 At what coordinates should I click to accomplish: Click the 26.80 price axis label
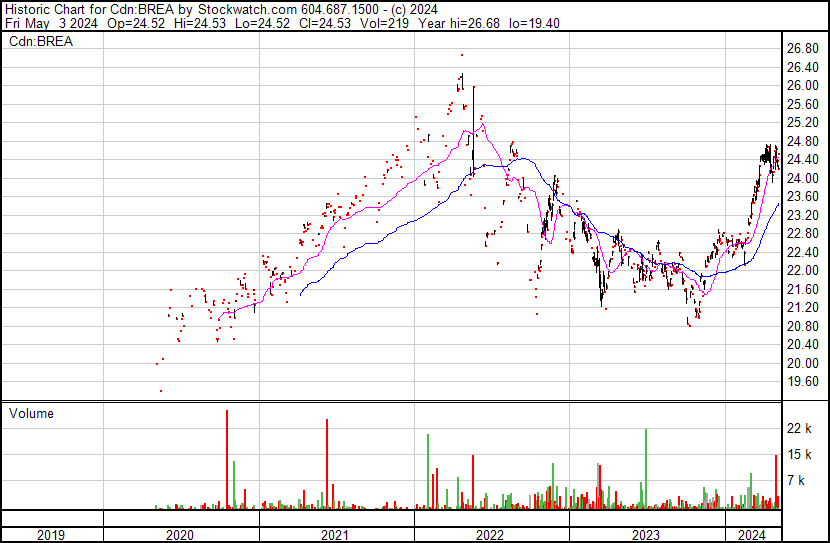point(803,48)
